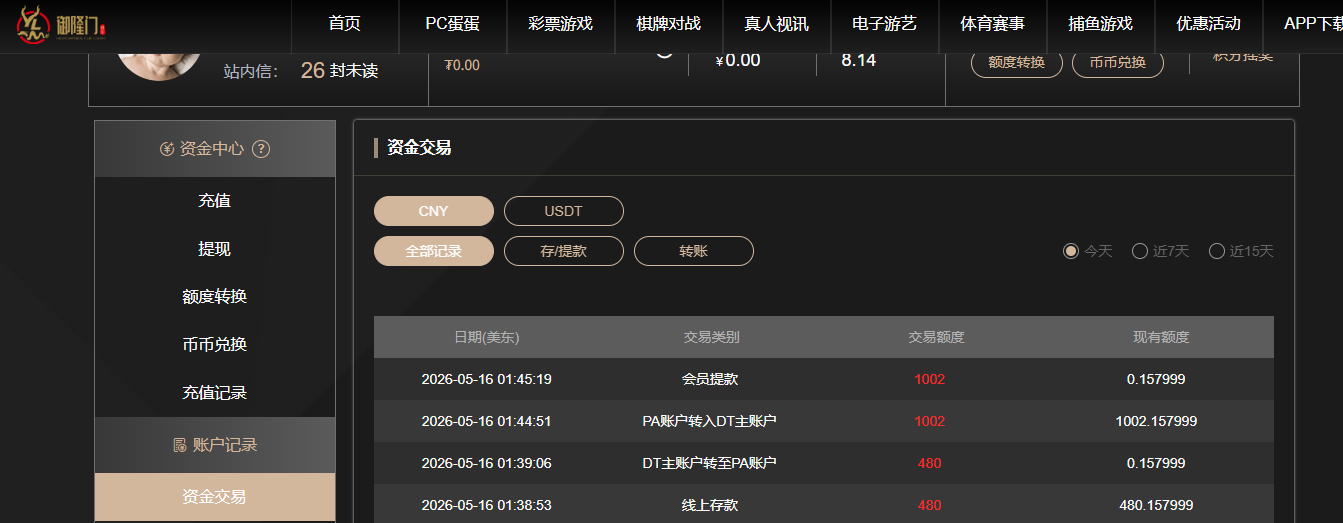Viewport: 1343px width, 523px height.
Task: Click the 现有额度 column header
Action: [1161, 337]
